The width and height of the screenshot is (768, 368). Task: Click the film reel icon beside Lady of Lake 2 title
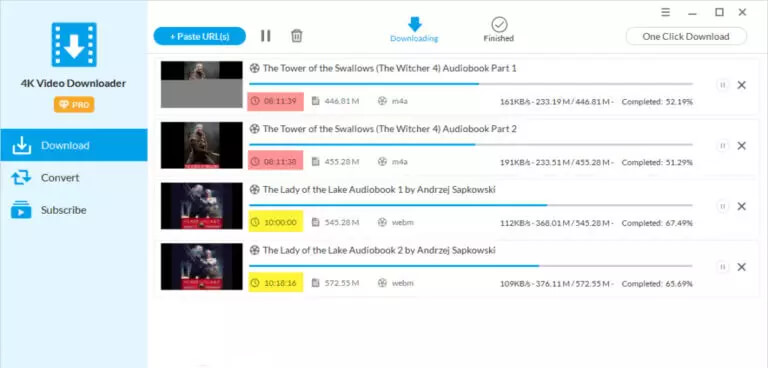pos(254,250)
